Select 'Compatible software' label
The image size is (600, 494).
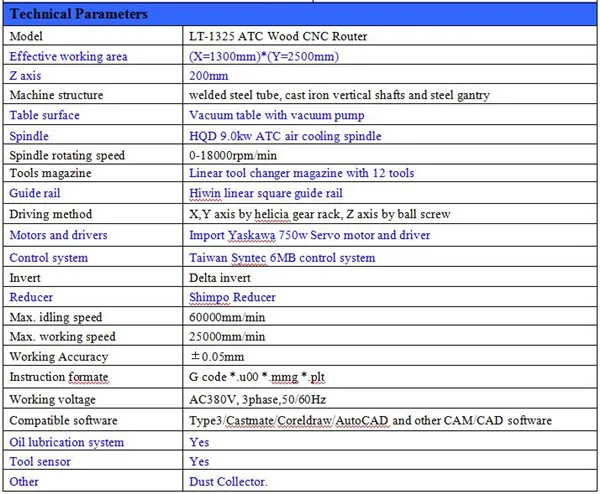tap(64, 421)
